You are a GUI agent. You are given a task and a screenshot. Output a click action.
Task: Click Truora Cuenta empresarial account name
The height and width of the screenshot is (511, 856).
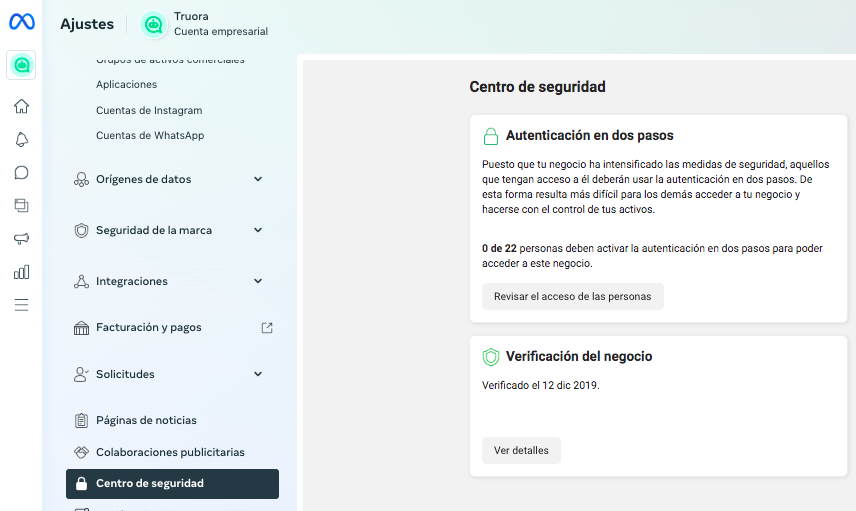pos(221,24)
